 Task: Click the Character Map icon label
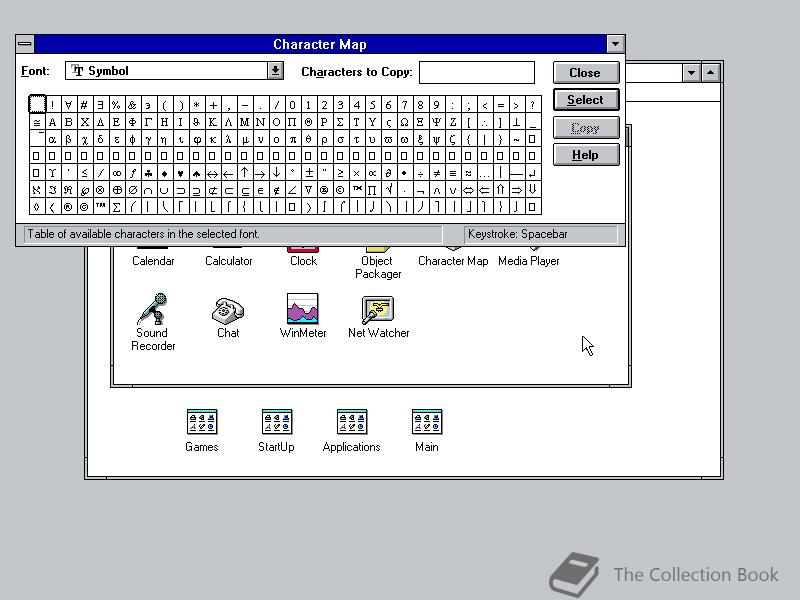point(453,261)
